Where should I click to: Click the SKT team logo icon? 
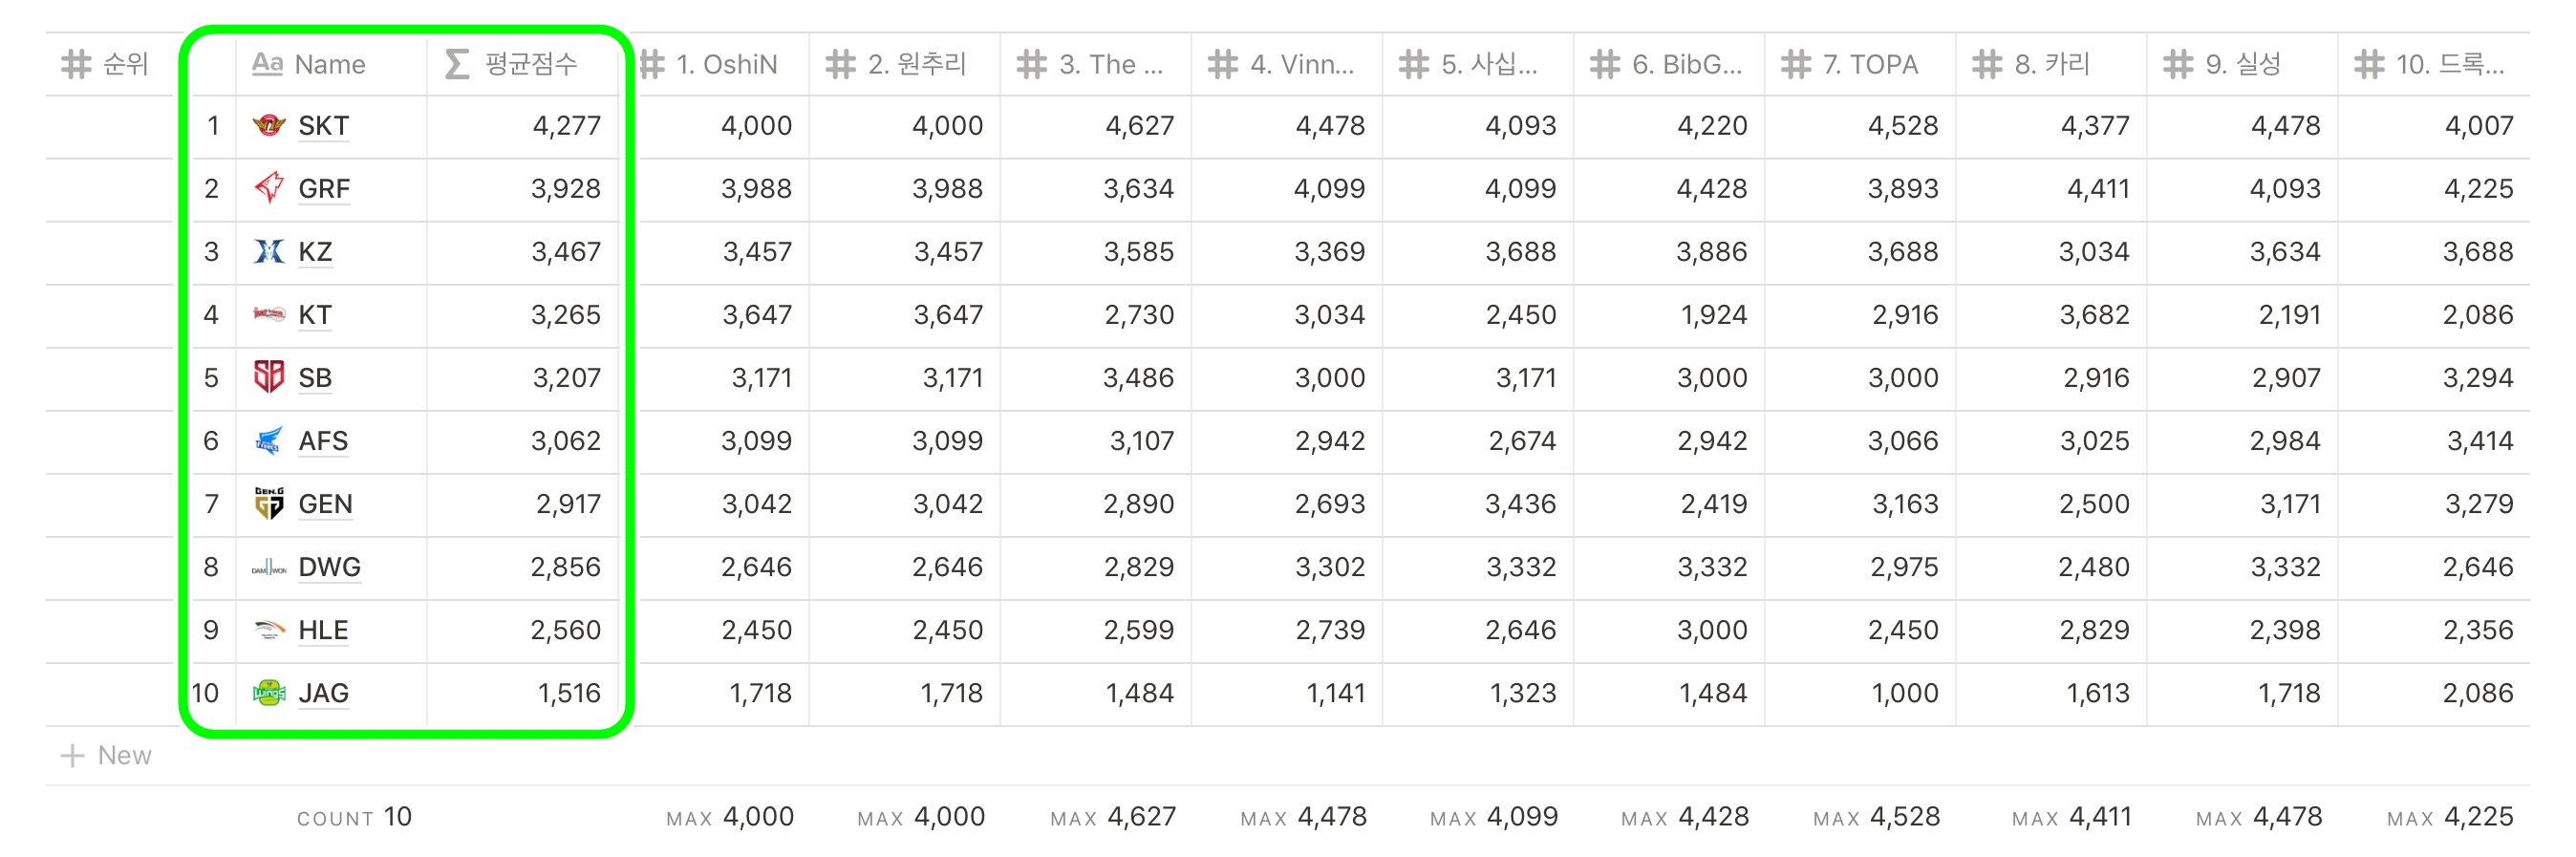click(x=268, y=126)
